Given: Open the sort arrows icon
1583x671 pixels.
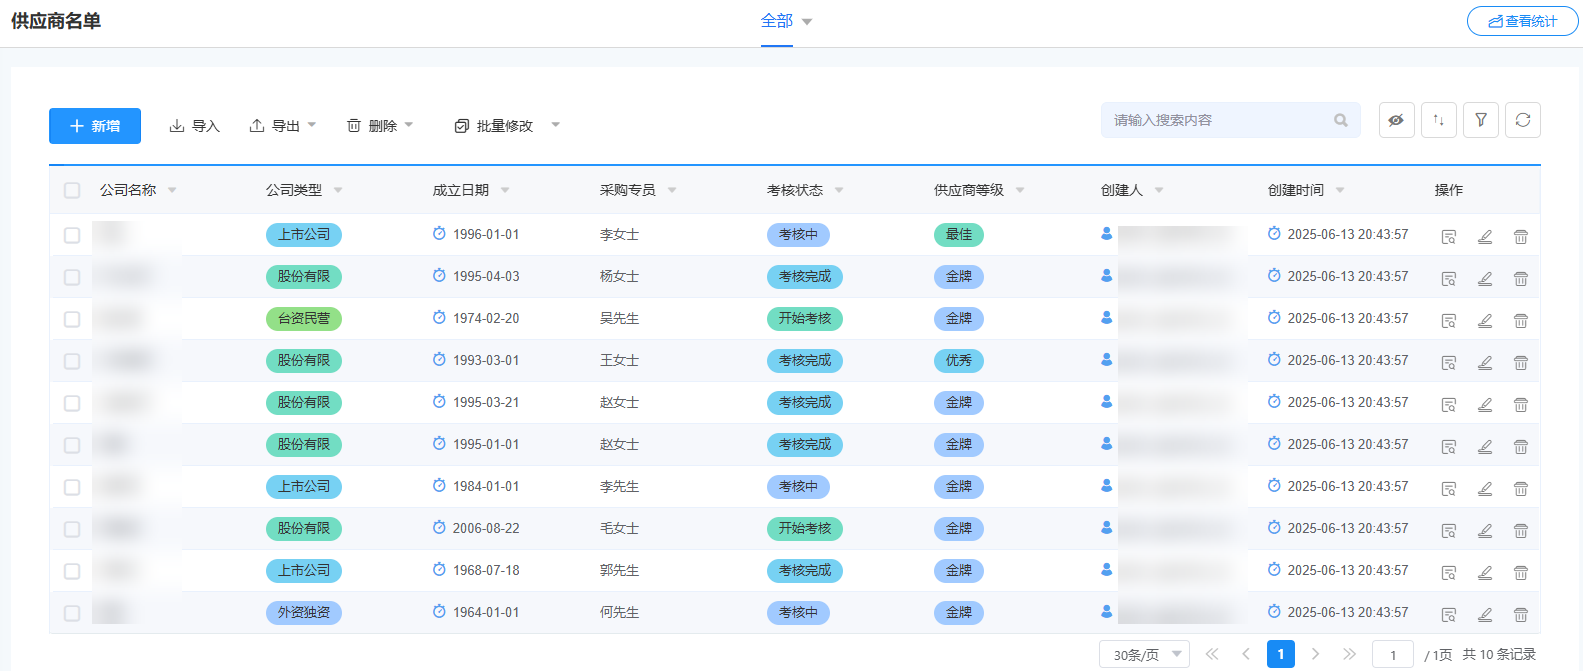Looking at the screenshot, I should (1439, 120).
